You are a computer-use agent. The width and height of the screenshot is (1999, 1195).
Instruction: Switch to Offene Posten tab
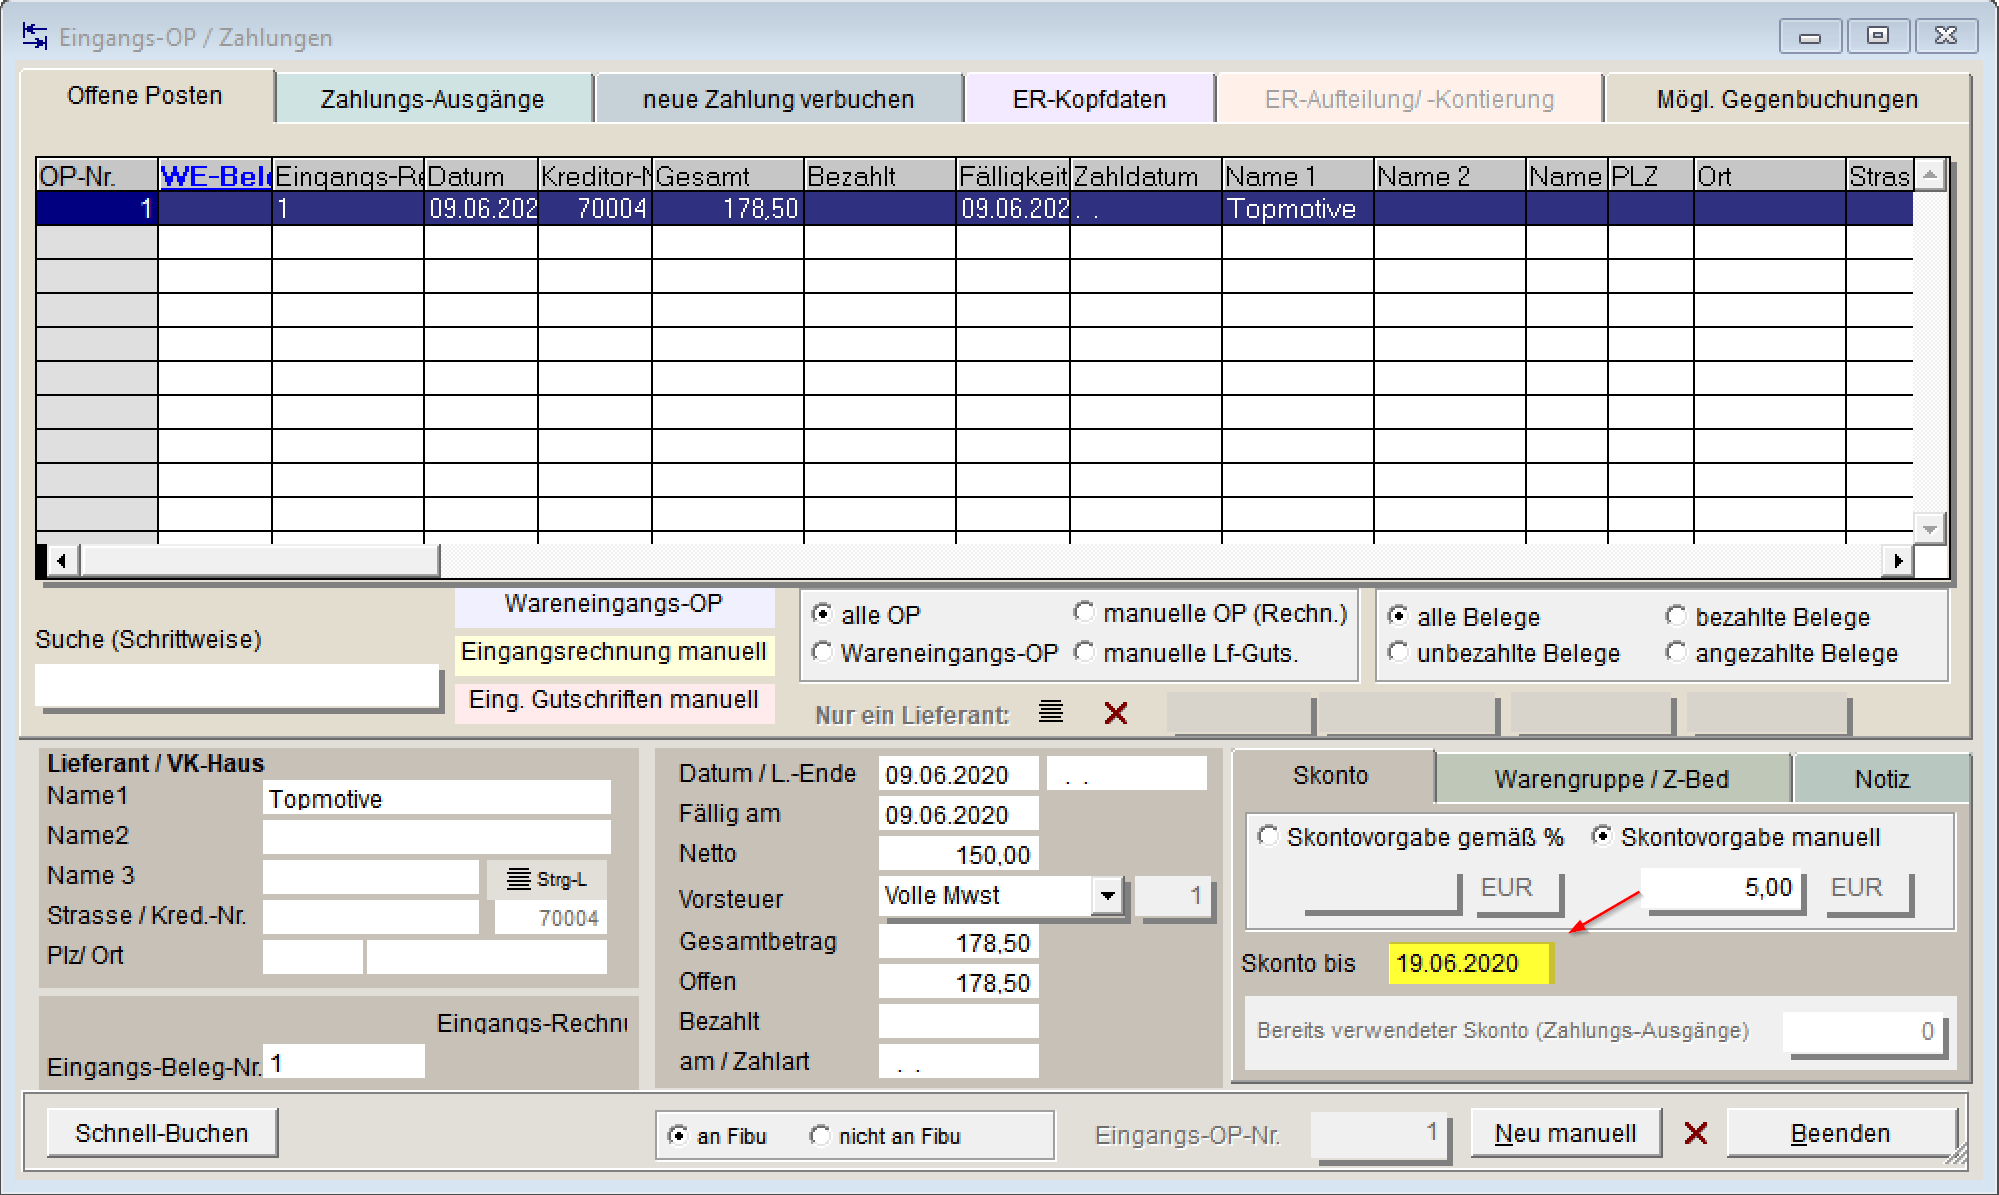tap(145, 96)
